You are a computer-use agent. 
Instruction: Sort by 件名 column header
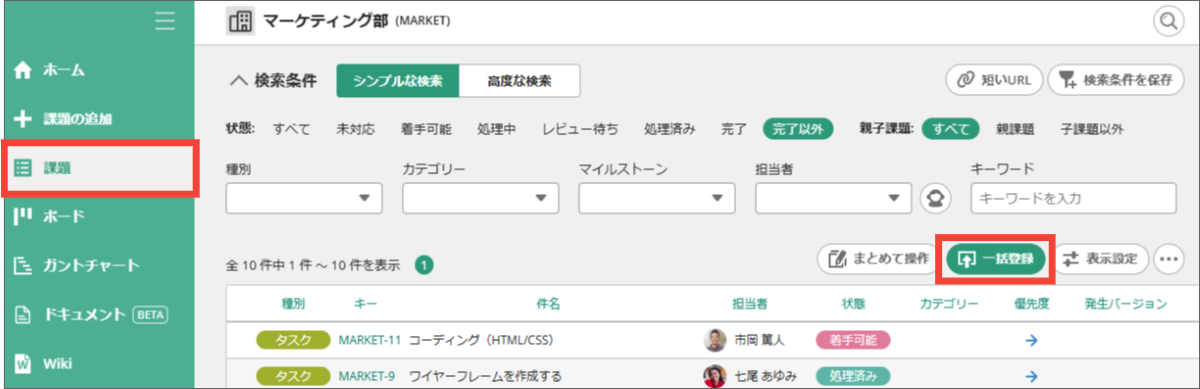pos(548,303)
